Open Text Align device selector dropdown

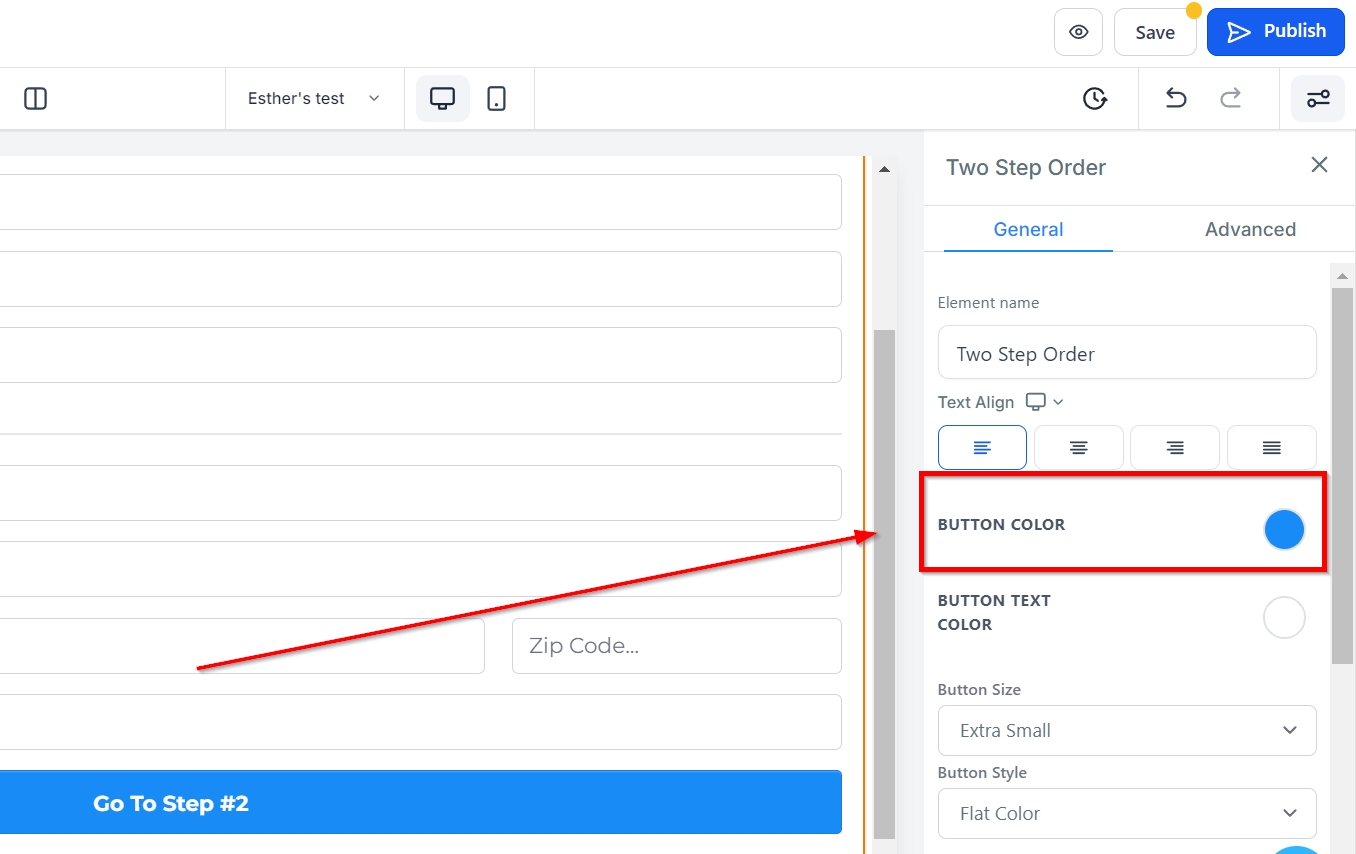click(x=1046, y=402)
